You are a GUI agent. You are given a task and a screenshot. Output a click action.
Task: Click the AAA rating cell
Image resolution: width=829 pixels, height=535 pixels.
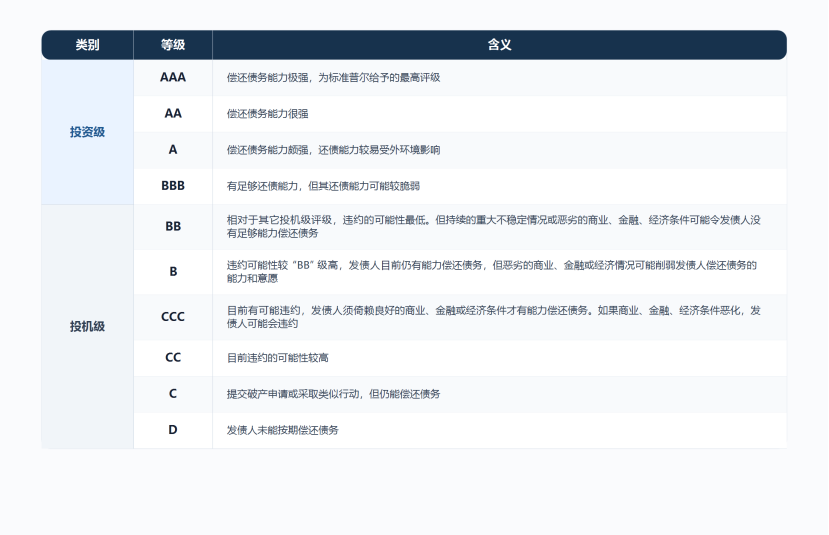173,78
